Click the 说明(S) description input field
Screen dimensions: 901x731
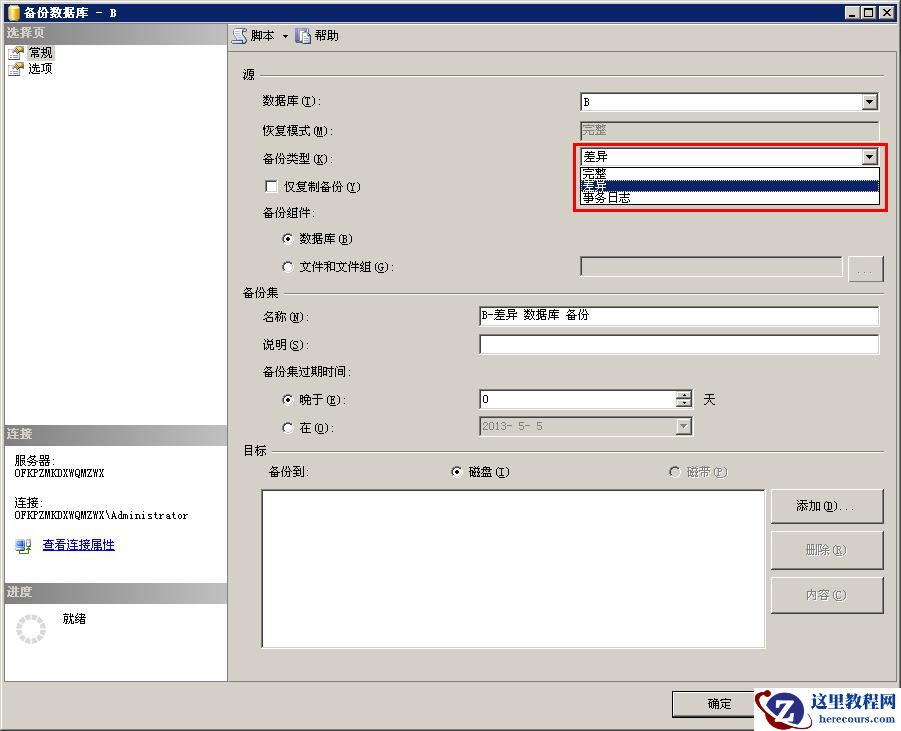[x=678, y=345]
